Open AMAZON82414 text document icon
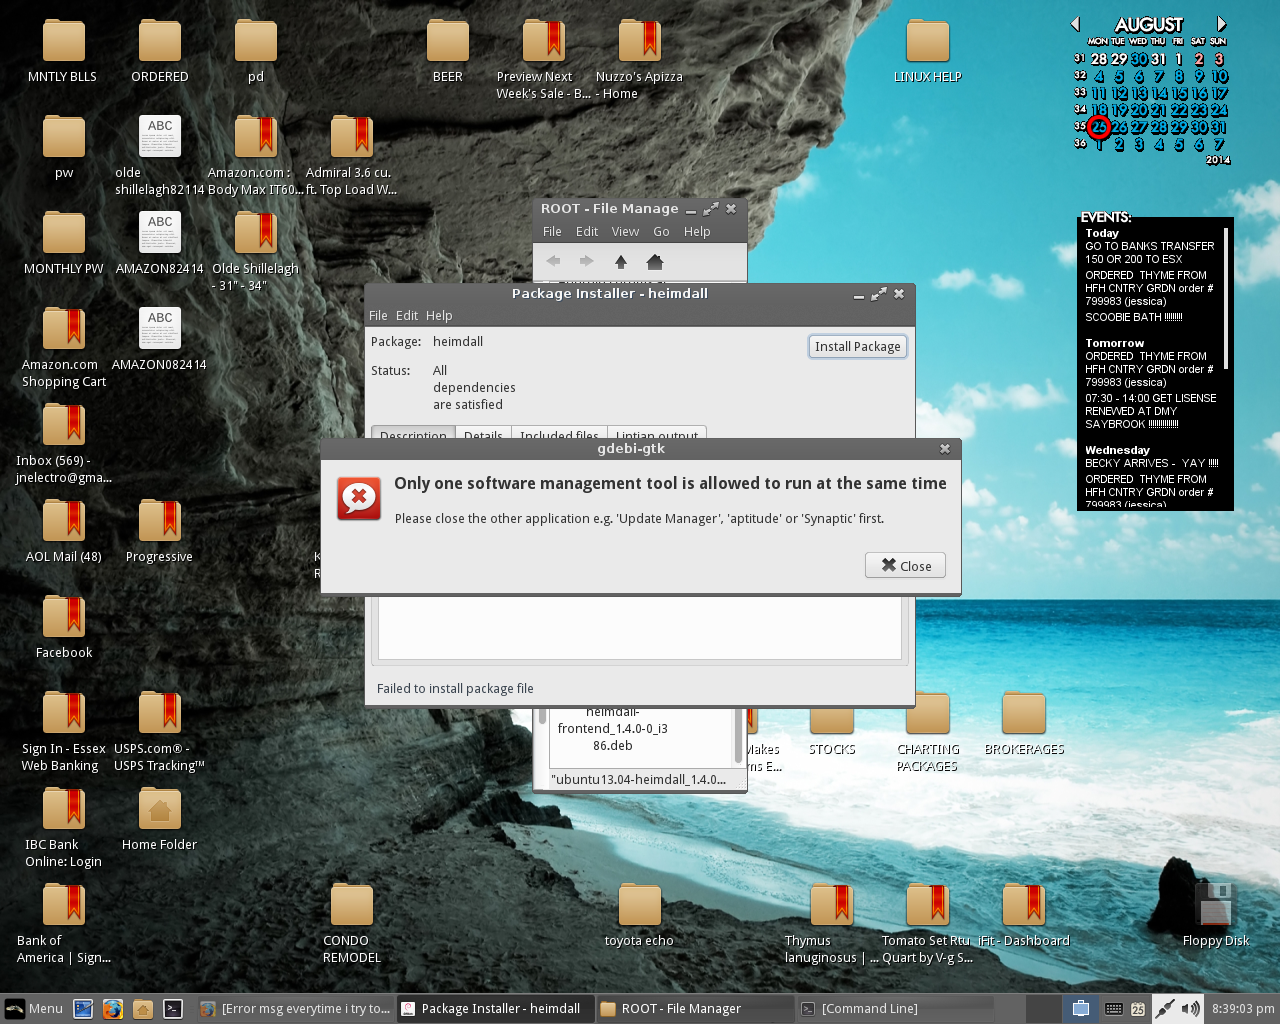This screenshot has width=1280, height=1024. 160,243
